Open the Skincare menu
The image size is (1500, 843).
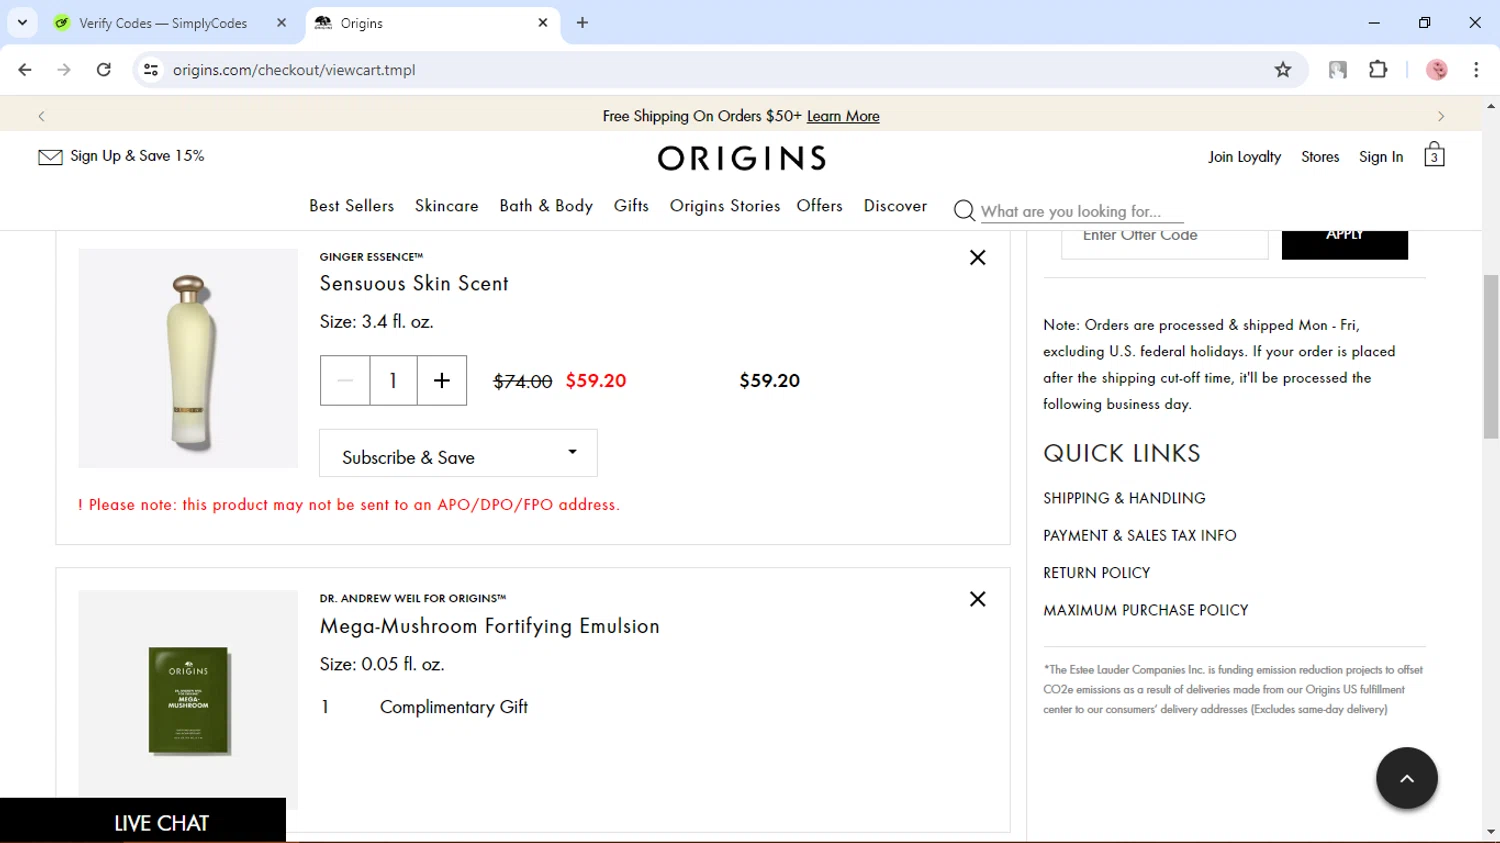(446, 205)
